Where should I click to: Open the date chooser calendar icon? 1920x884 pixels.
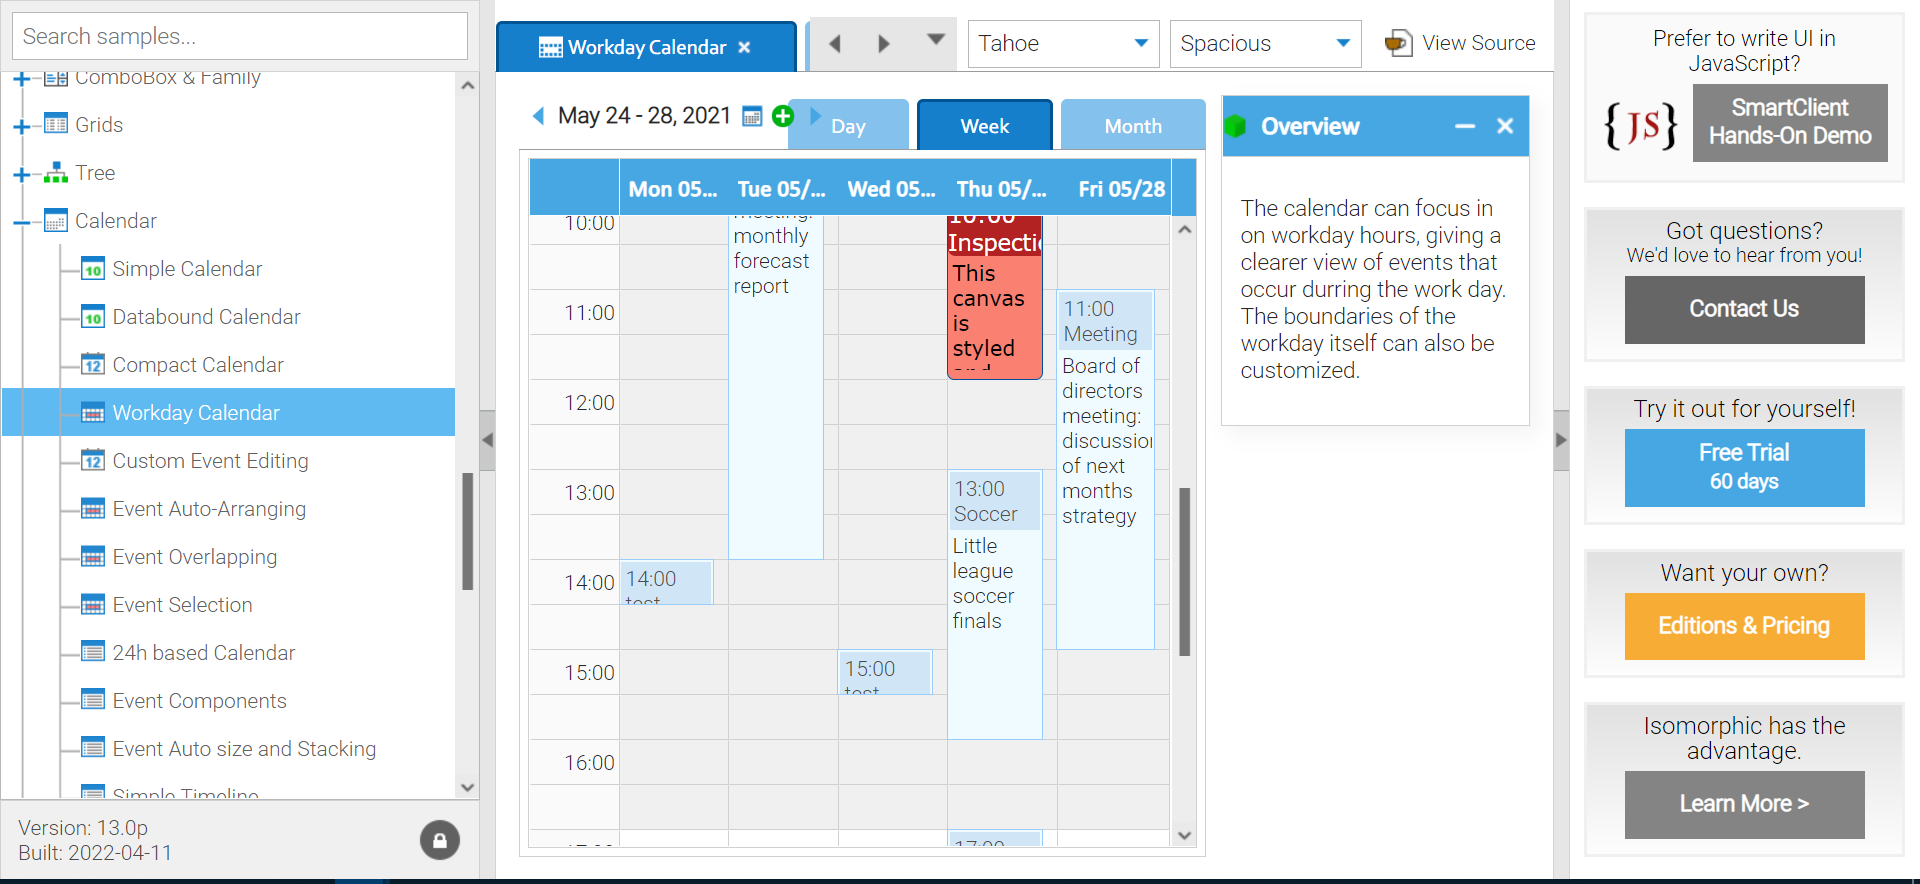(x=752, y=117)
